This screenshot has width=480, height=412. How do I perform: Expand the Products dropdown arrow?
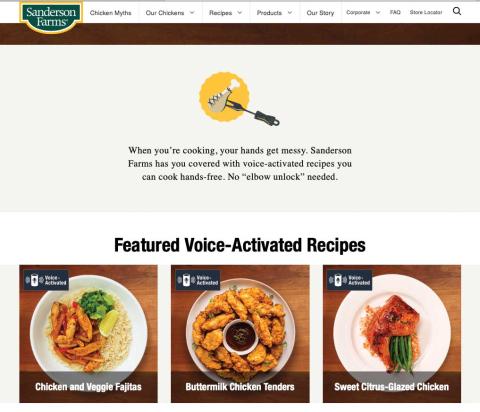point(290,13)
